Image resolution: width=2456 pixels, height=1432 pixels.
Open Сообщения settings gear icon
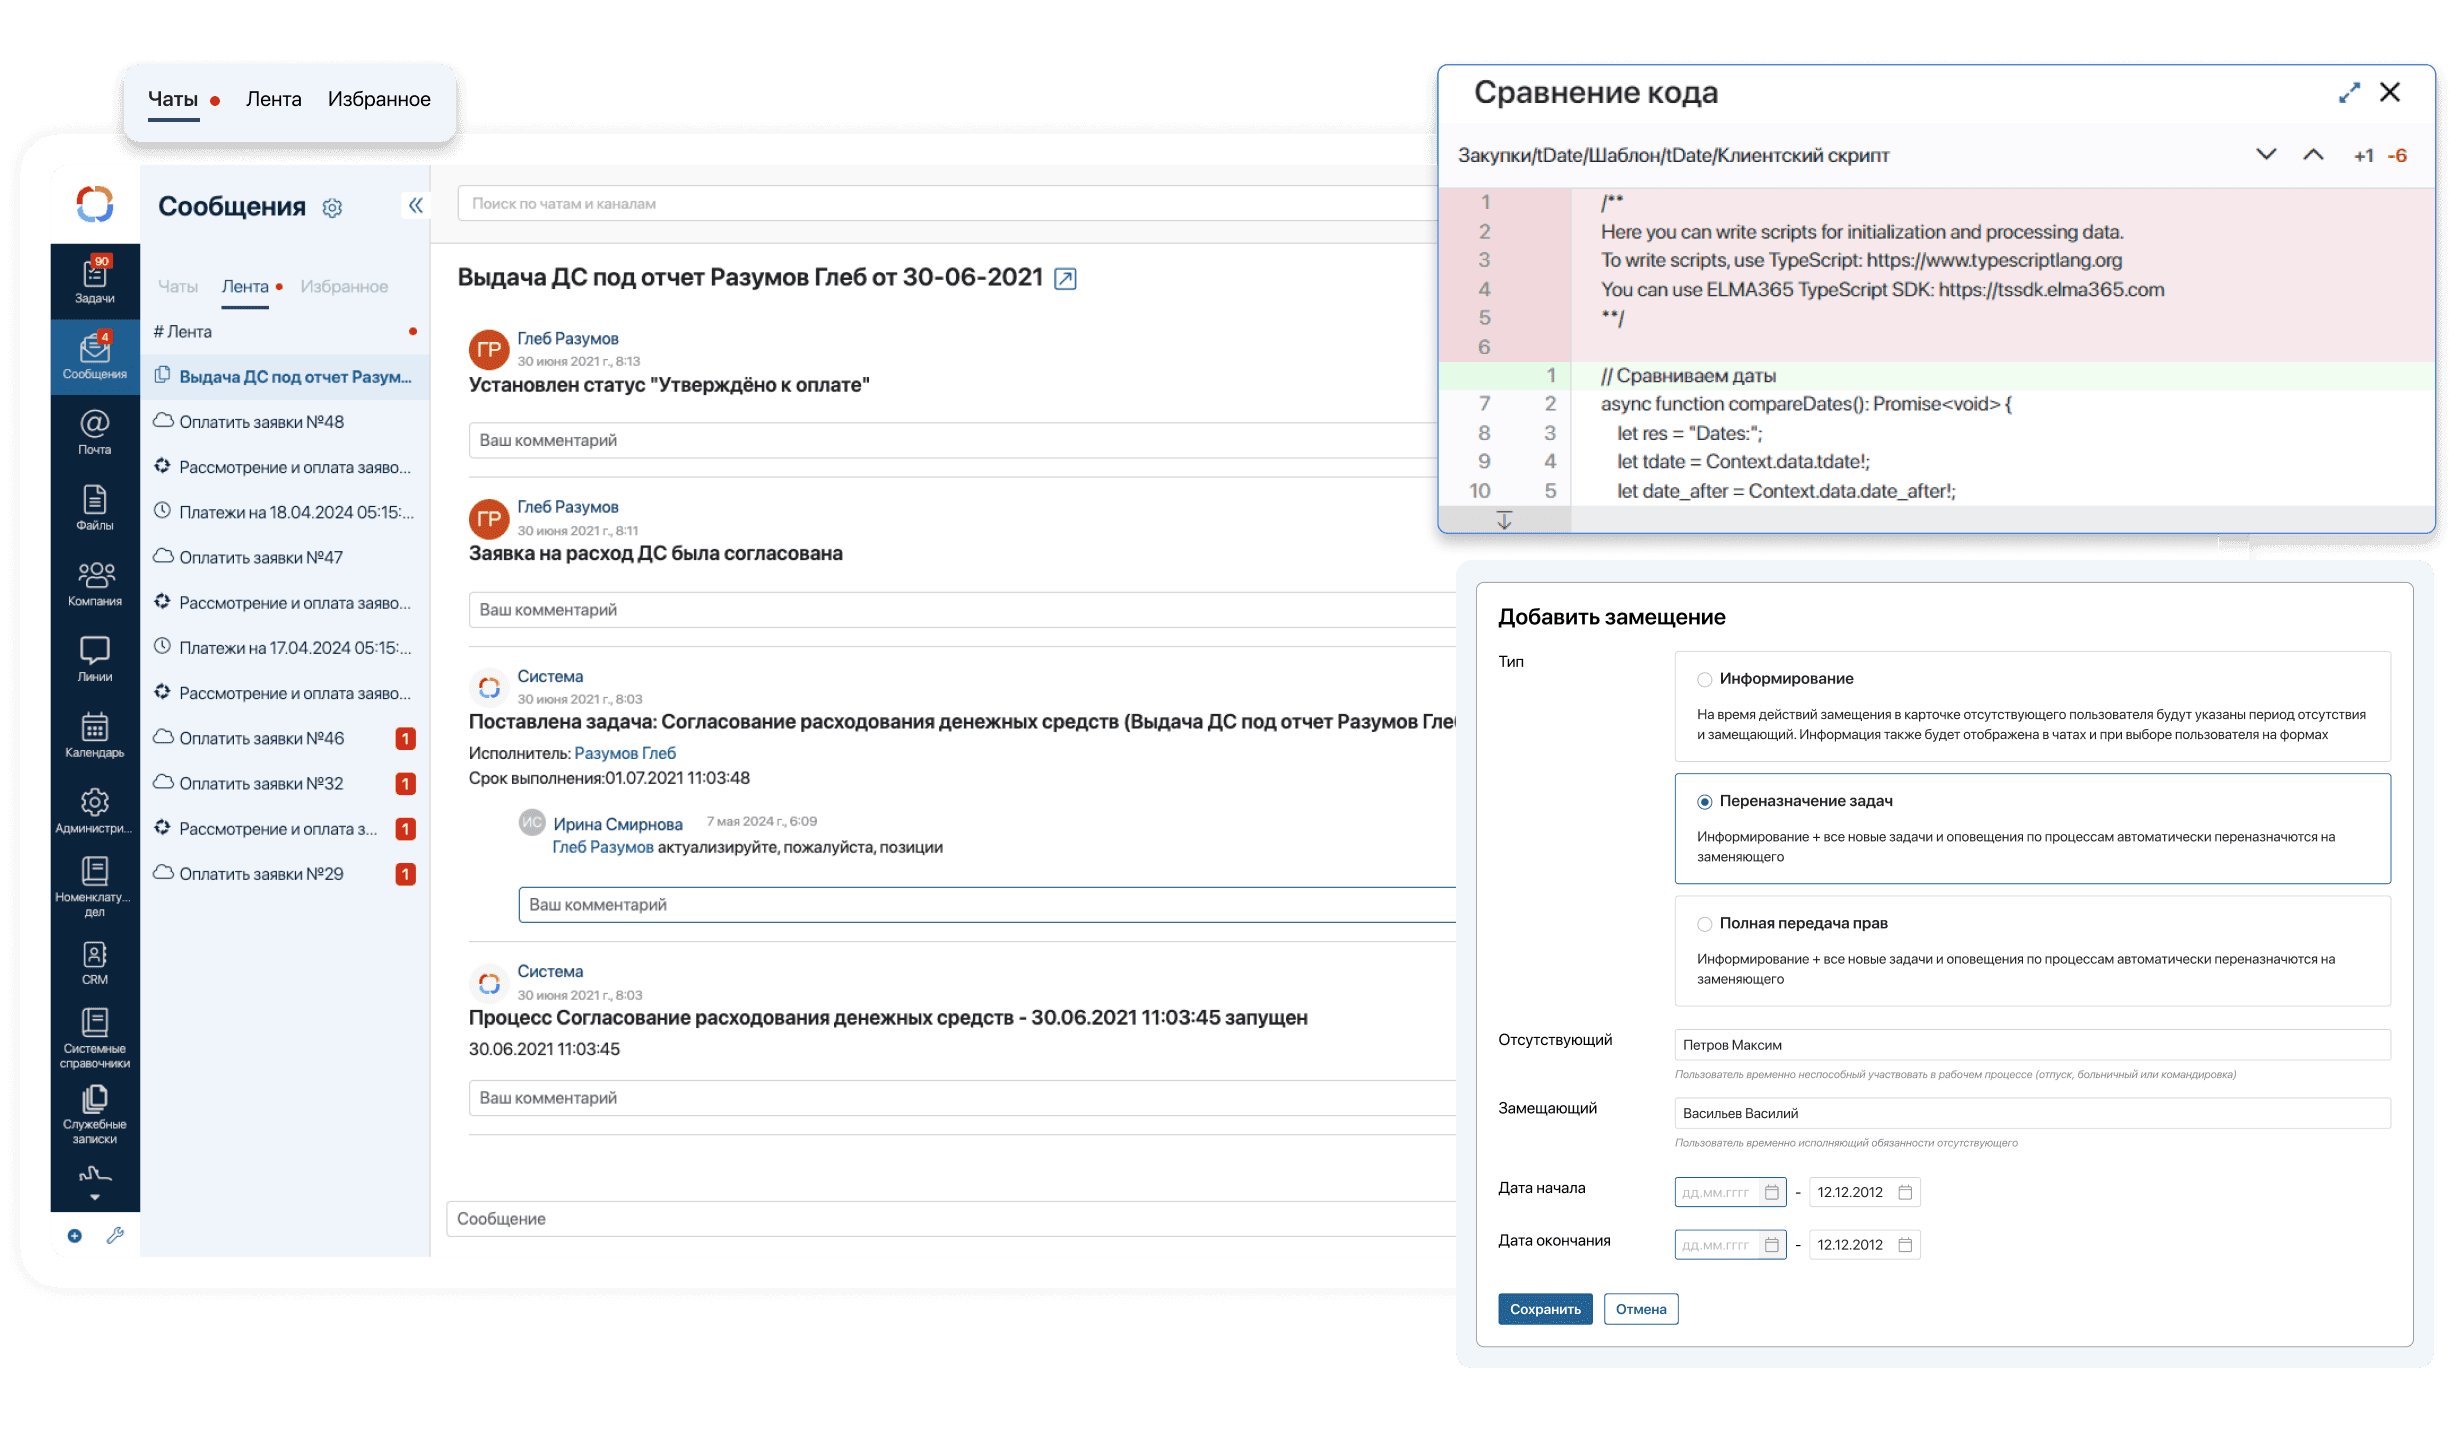coord(333,207)
